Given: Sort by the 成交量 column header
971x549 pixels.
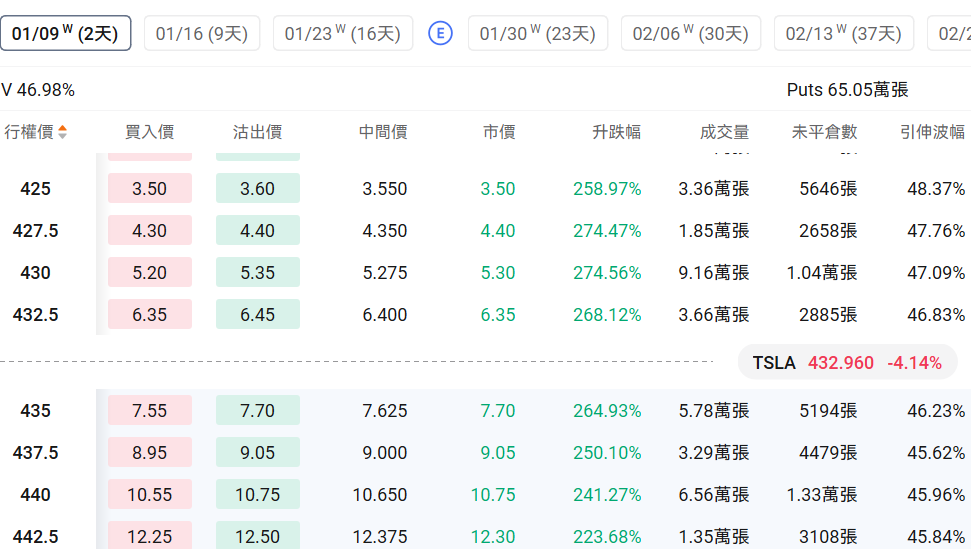Looking at the screenshot, I should (x=724, y=132).
